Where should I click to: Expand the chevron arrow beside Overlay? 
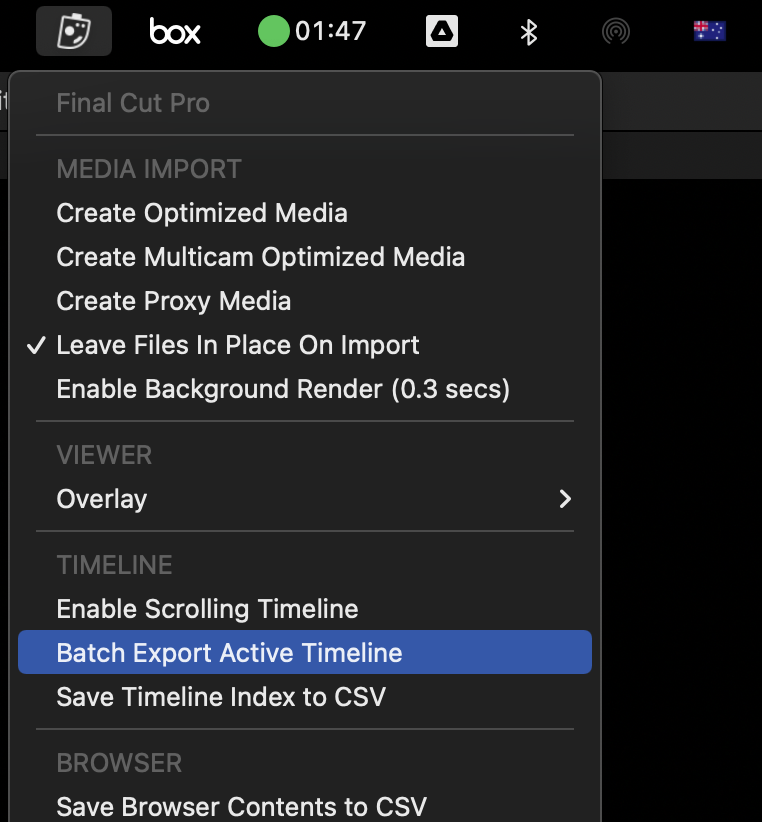click(x=564, y=499)
